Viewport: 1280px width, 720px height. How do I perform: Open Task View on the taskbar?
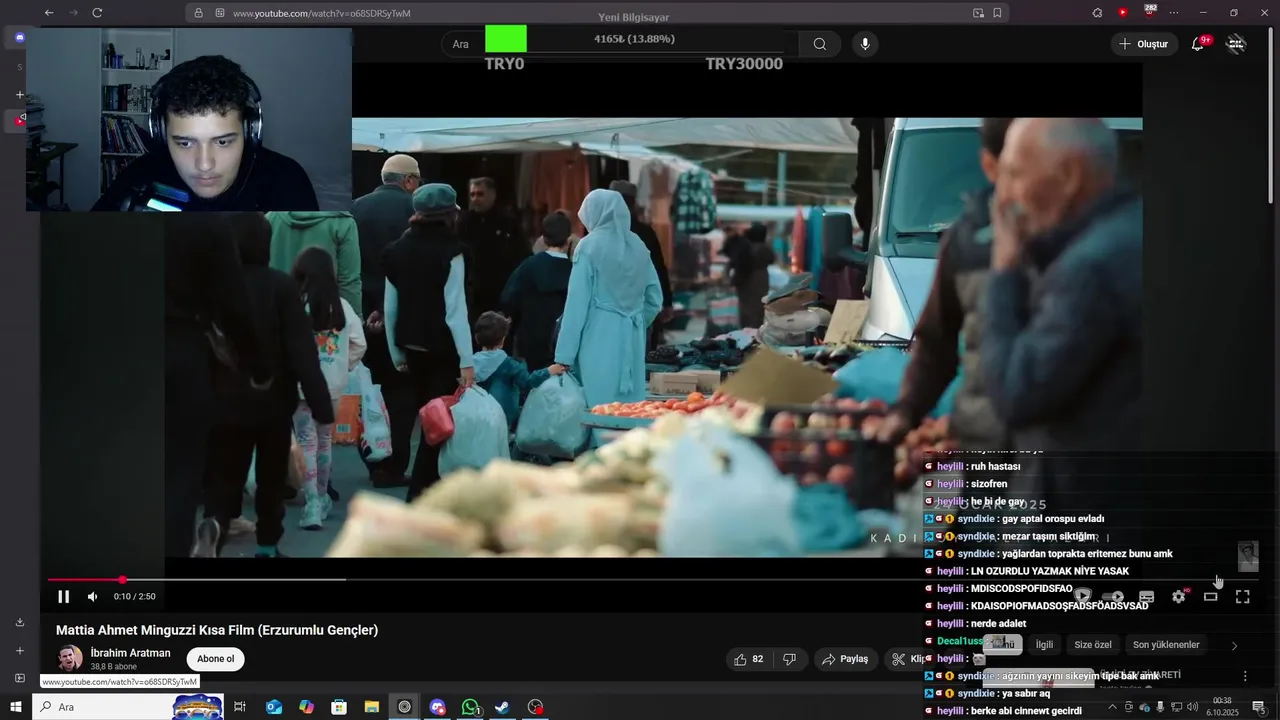tap(240, 707)
